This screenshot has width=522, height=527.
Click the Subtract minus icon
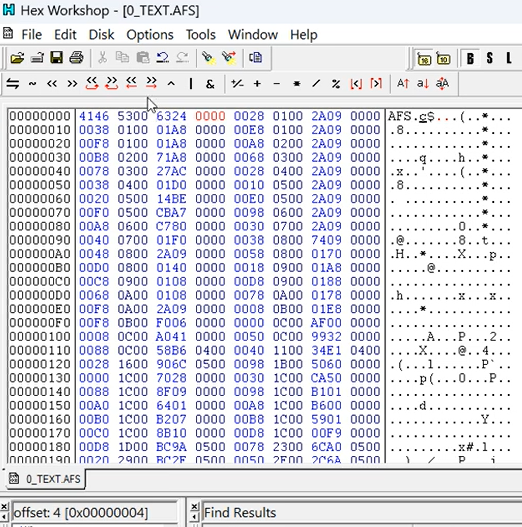277,84
